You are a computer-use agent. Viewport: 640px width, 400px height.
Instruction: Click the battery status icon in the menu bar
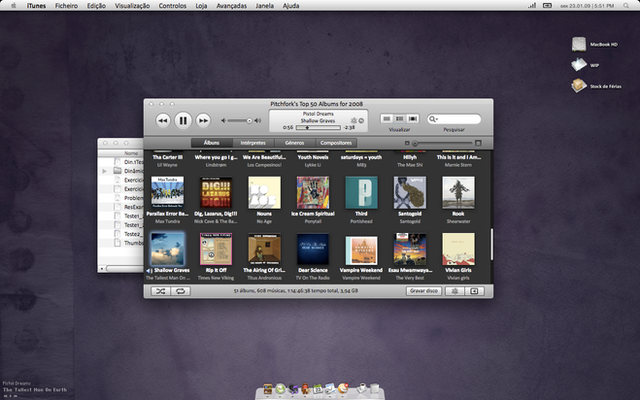[547, 6]
